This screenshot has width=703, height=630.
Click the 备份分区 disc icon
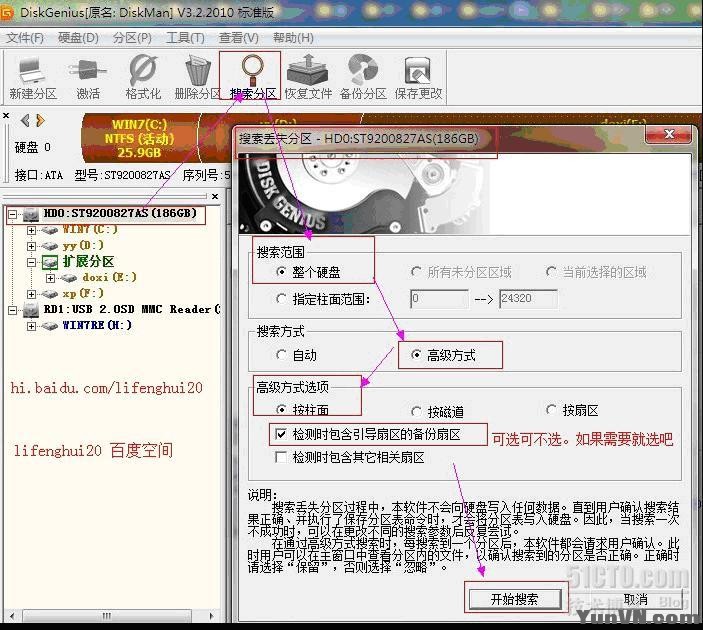[x=363, y=70]
